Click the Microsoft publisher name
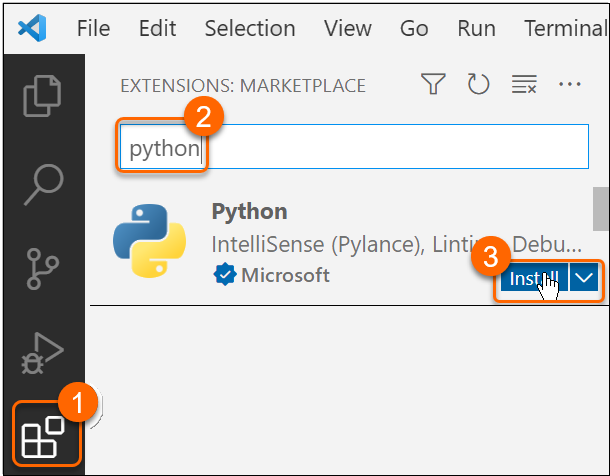610x476 pixels. tap(285, 275)
